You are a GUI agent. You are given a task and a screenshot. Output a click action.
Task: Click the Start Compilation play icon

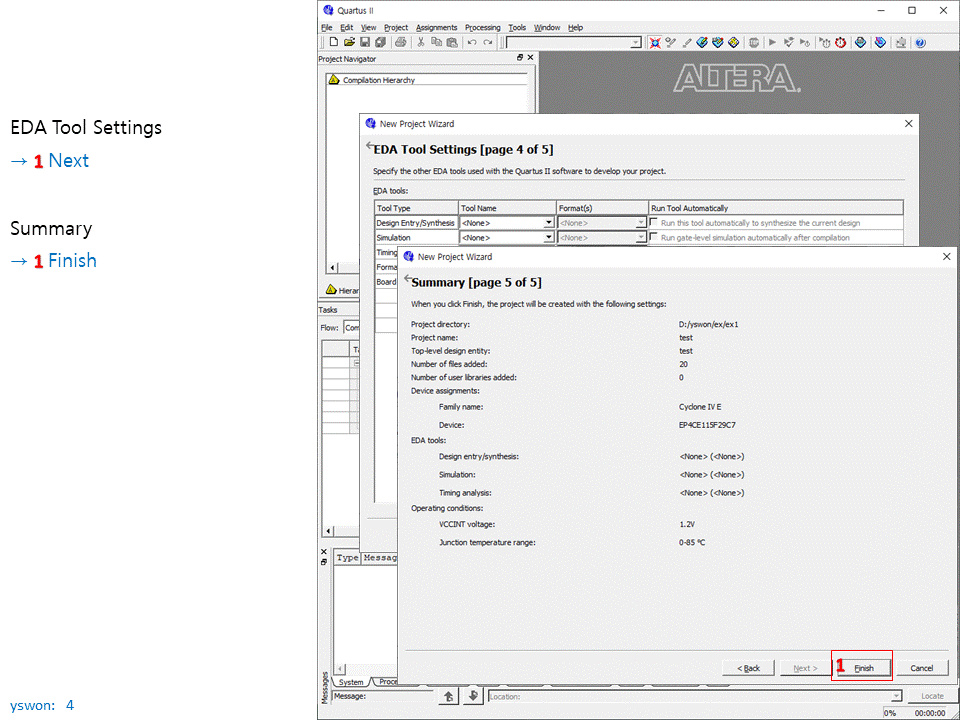point(773,42)
